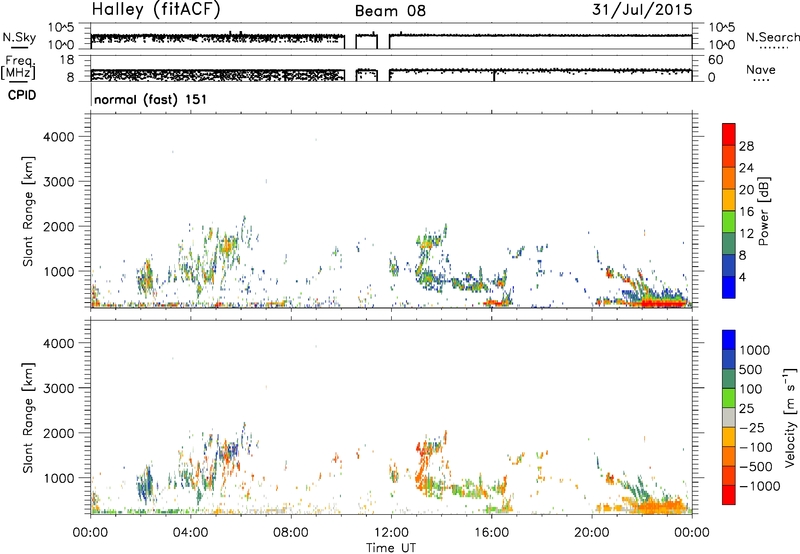Select the "1000" range tick on power panel
800x554 pixels.
[x=59, y=271]
